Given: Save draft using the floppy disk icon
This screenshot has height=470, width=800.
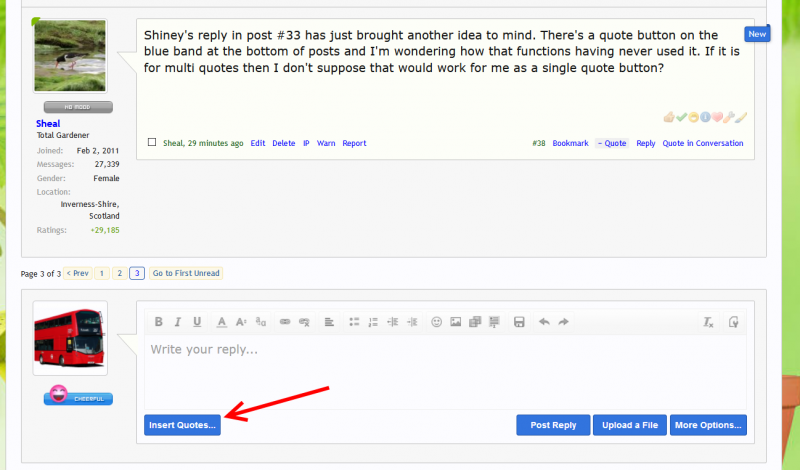Looking at the screenshot, I should coord(519,322).
